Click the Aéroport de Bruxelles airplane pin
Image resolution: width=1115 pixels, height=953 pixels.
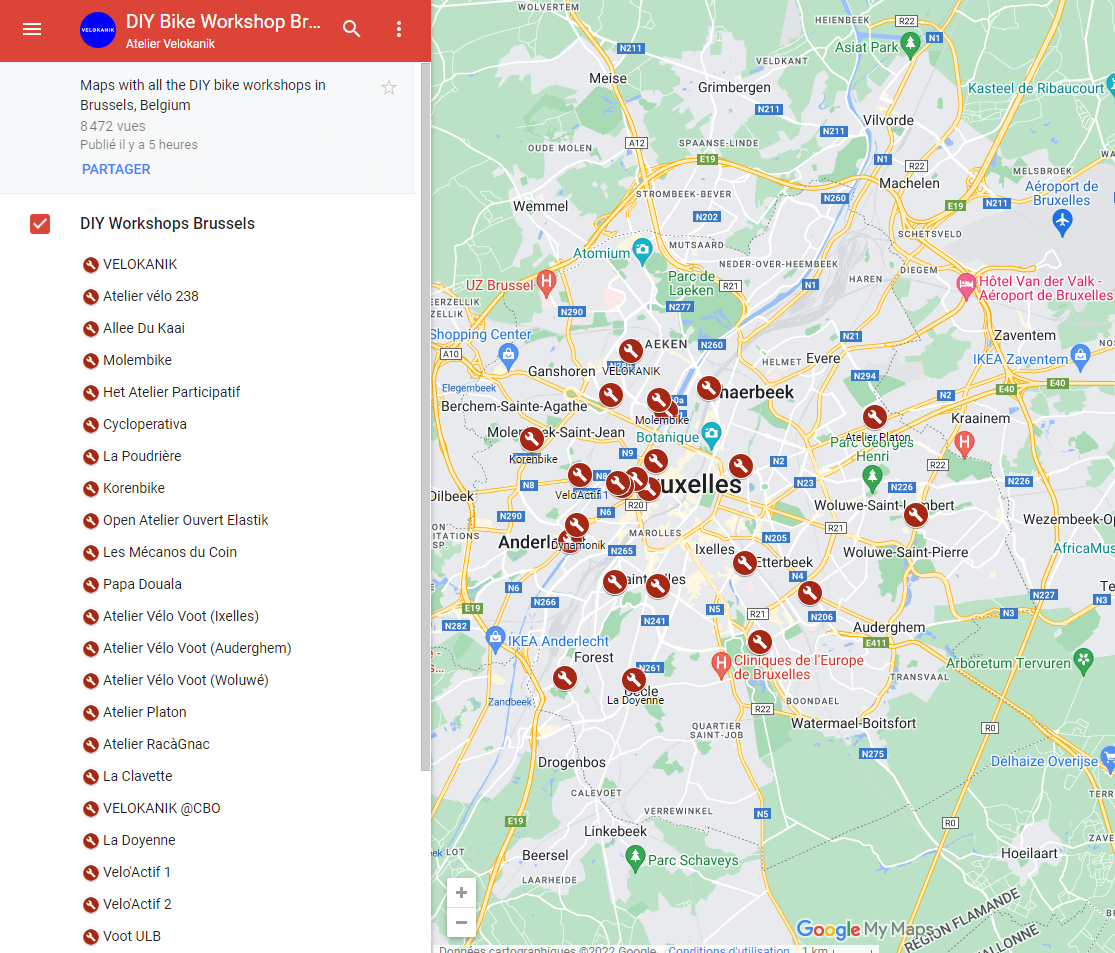coord(1062,223)
